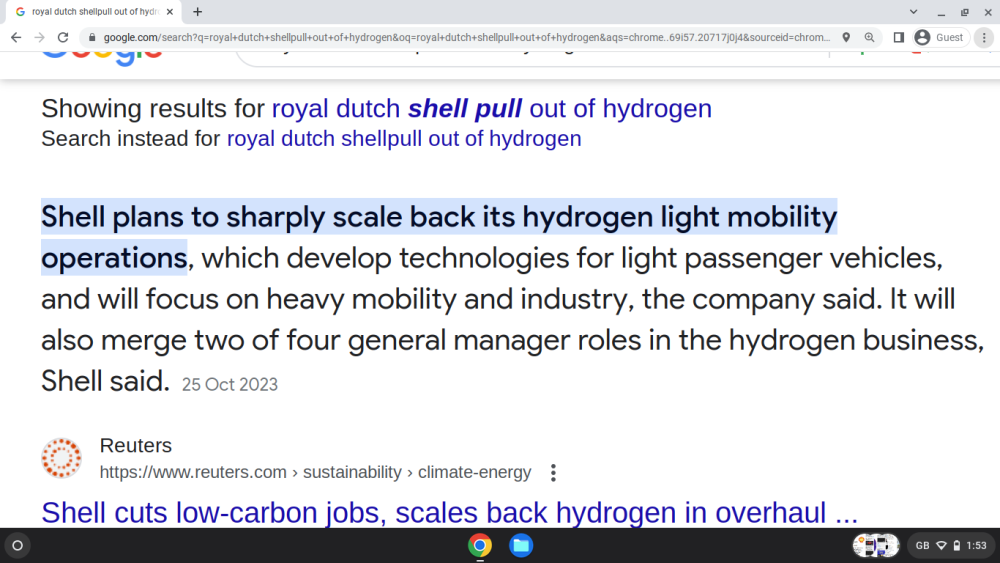Screen dimensions: 1000x563
Task: Open a new tab with plus button
Action: [198, 11]
